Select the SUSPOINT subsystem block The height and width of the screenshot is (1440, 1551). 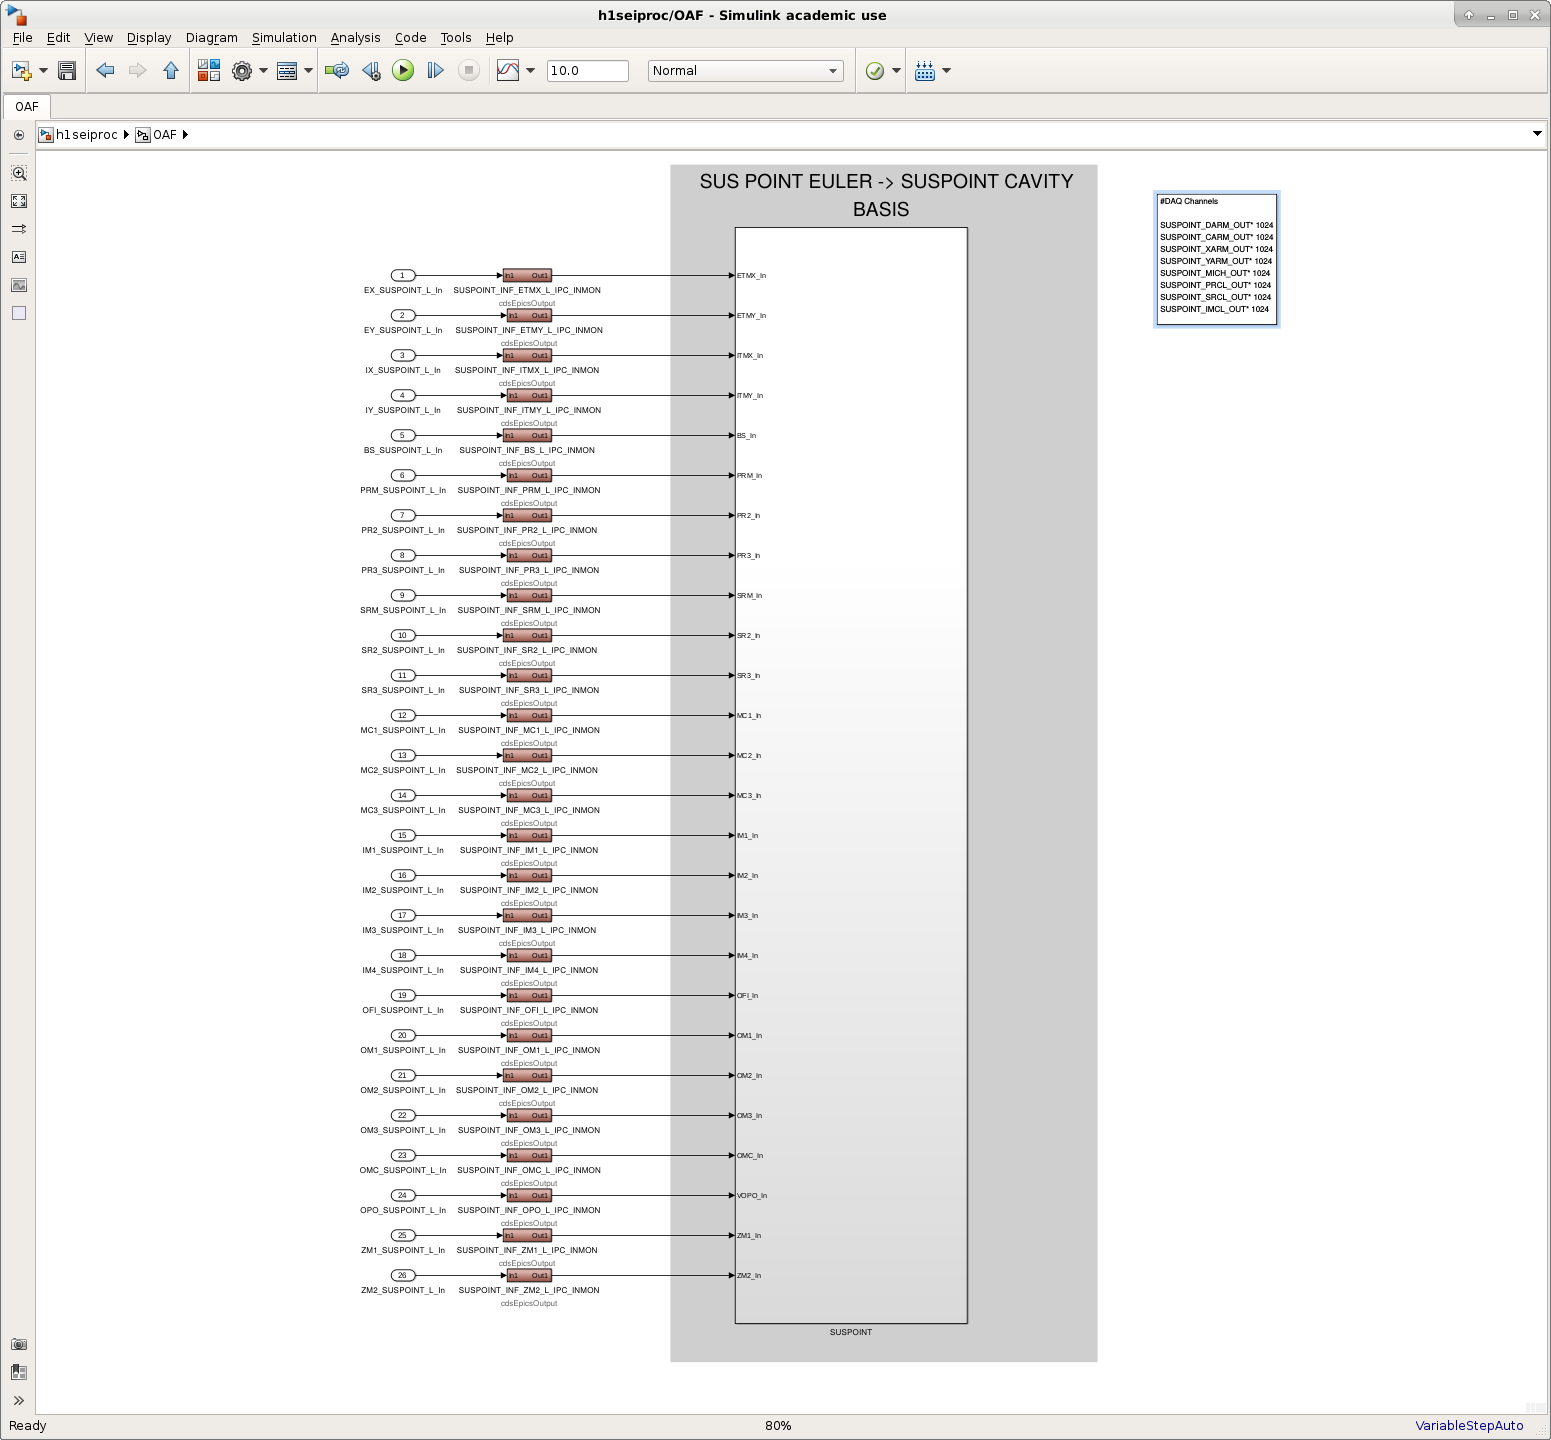[x=851, y=775]
